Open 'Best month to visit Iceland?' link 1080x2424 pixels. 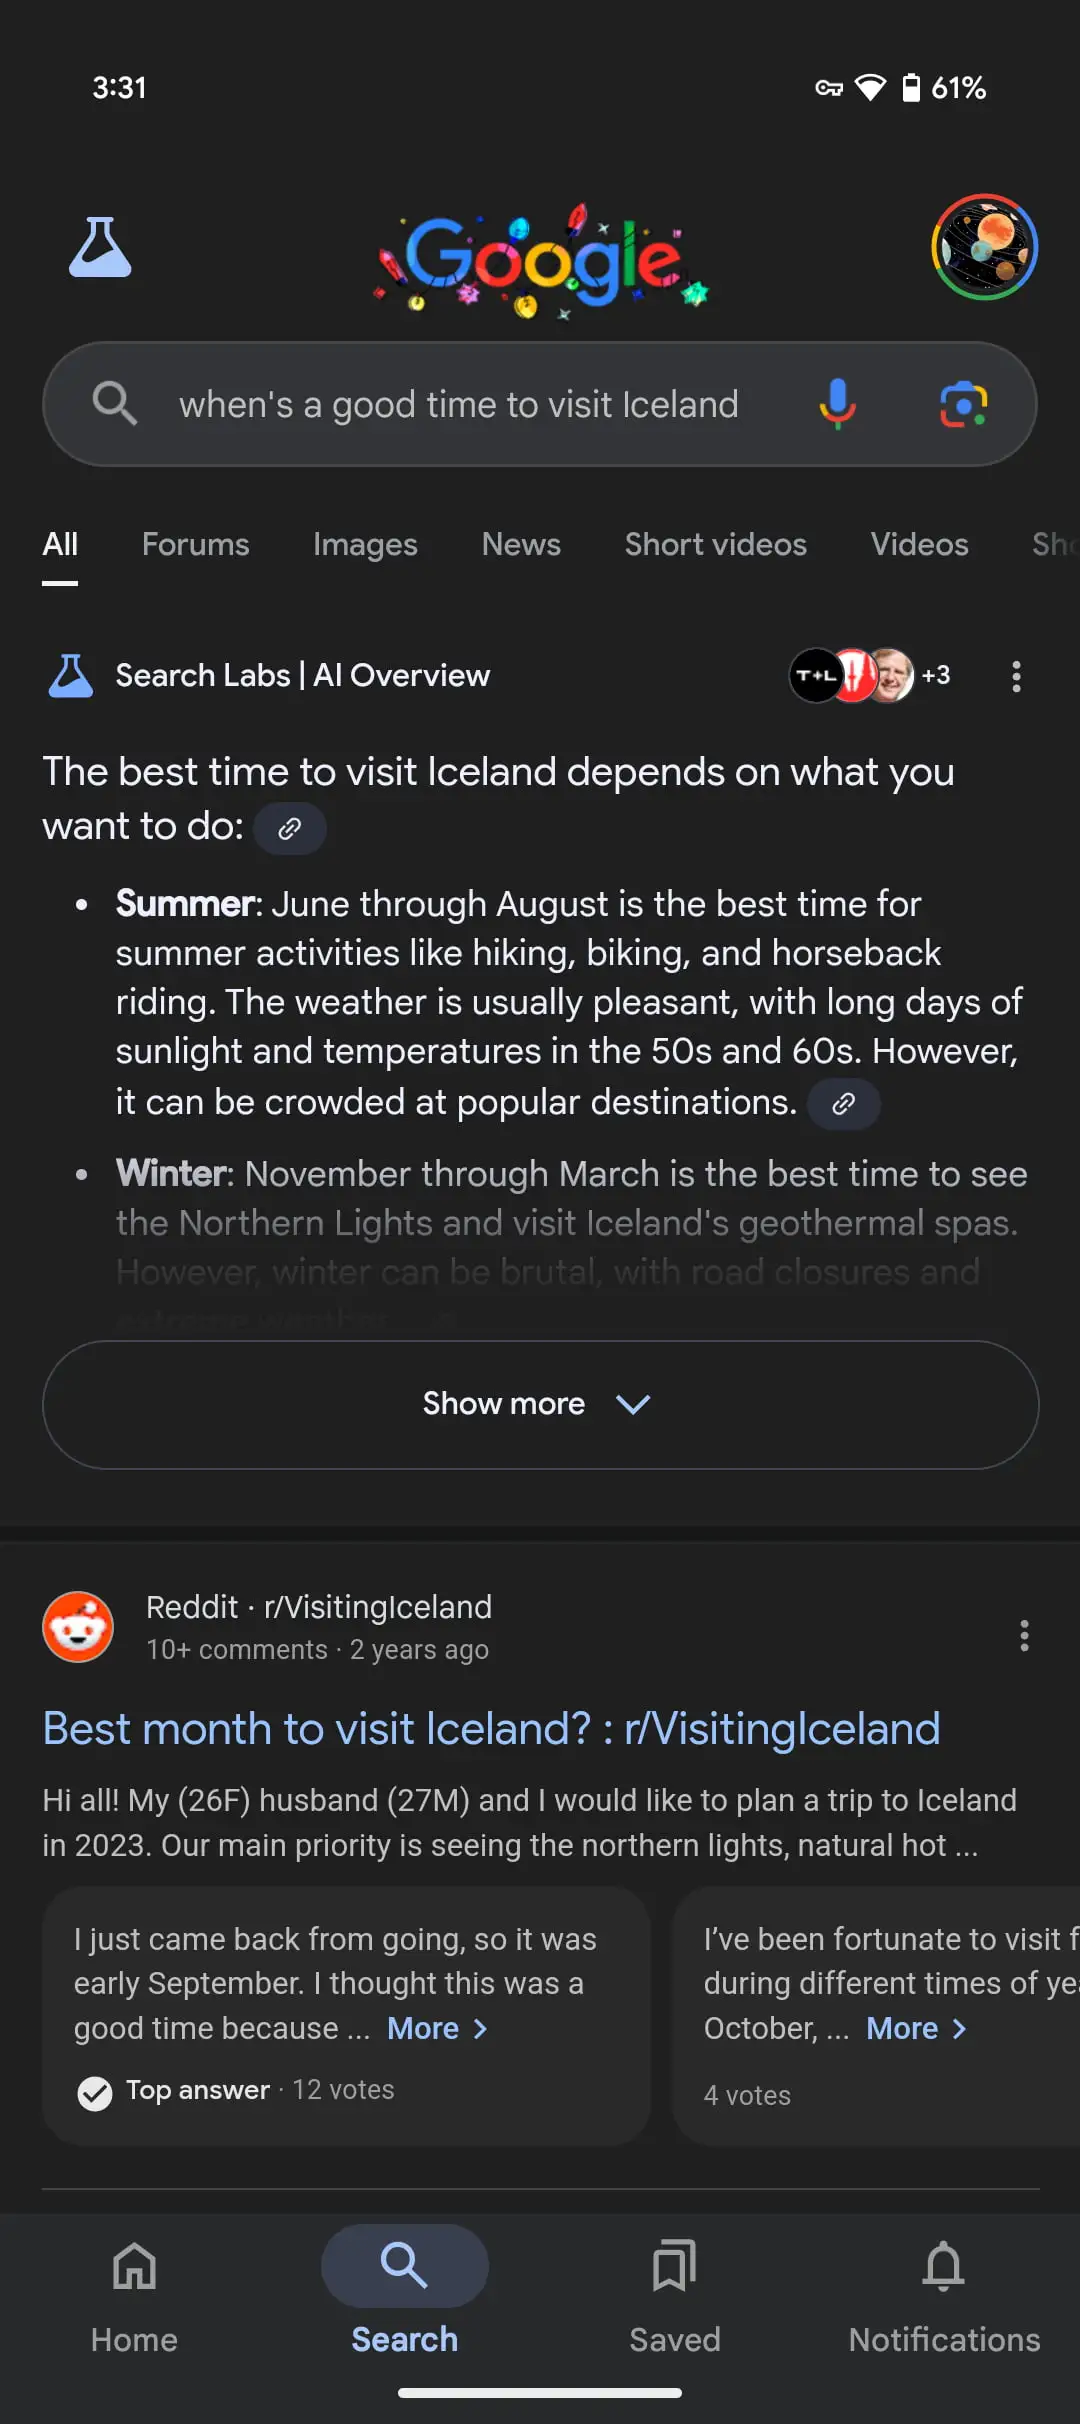491,1729
